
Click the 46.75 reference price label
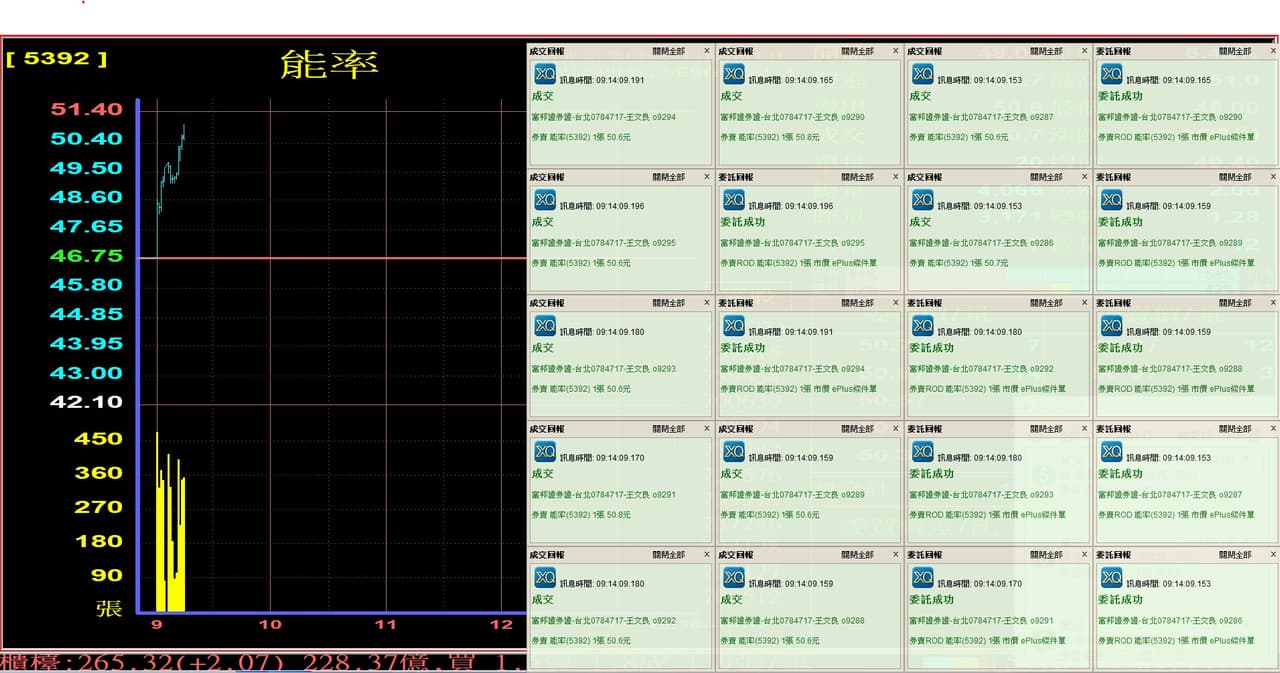tap(86, 256)
